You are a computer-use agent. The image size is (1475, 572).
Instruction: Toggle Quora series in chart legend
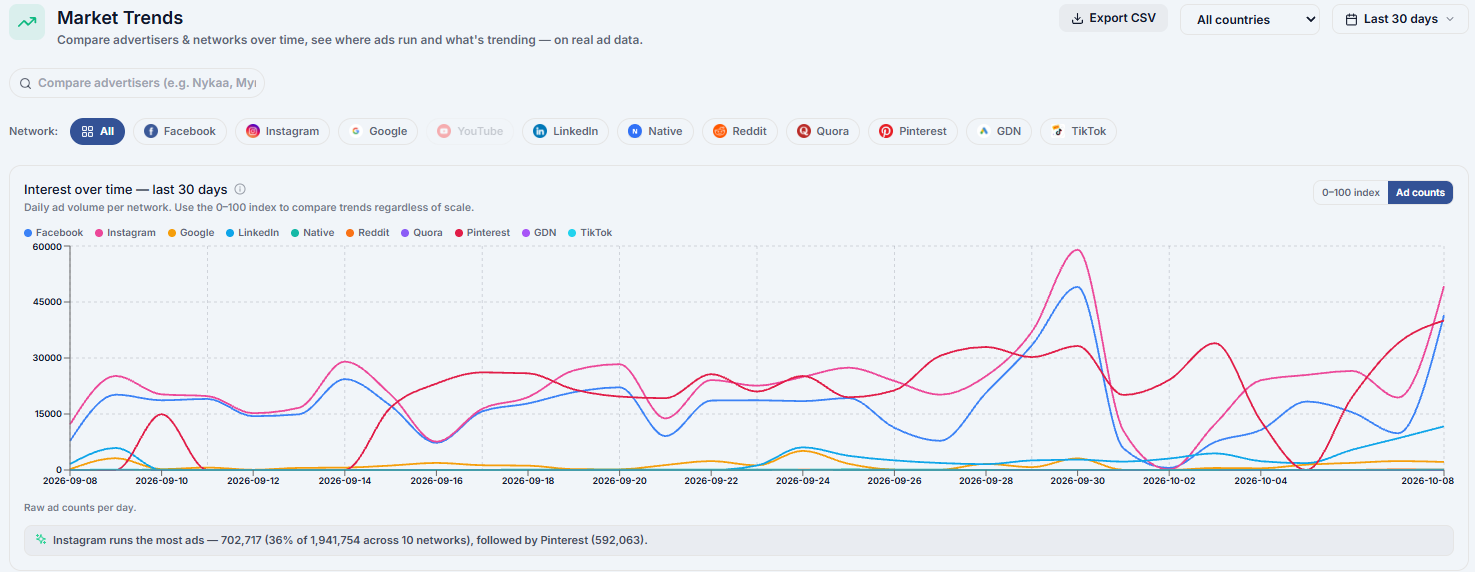[x=422, y=233]
